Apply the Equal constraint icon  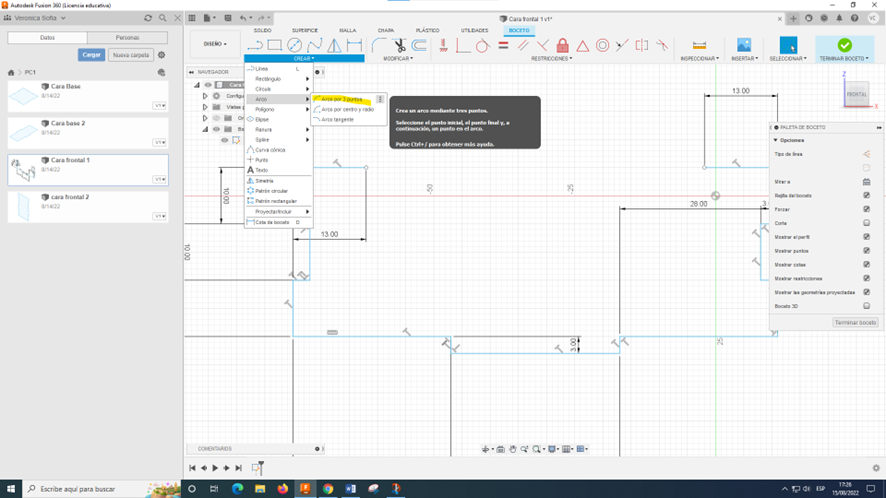503,45
